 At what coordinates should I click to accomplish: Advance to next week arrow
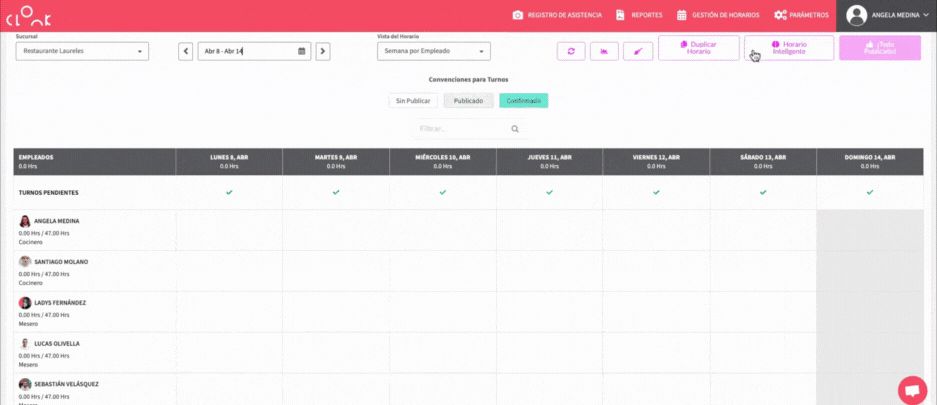coord(323,51)
